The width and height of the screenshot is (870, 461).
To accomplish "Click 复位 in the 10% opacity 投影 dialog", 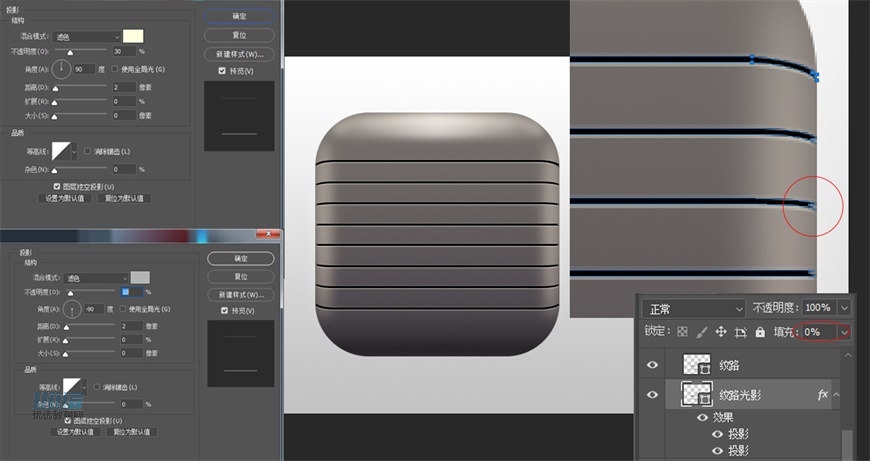I will (241, 276).
